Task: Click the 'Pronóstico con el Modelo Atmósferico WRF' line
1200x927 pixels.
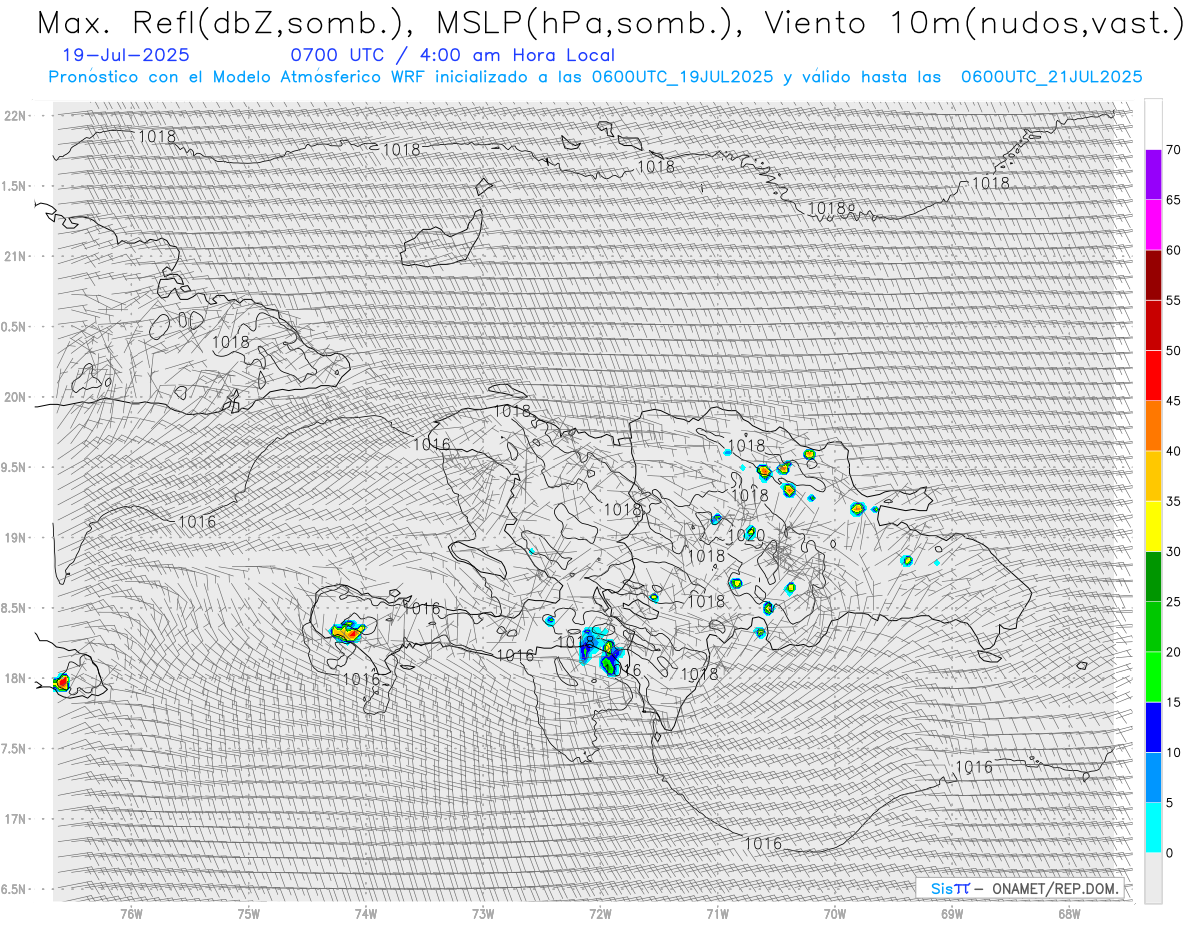Action: (x=596, y=77)
